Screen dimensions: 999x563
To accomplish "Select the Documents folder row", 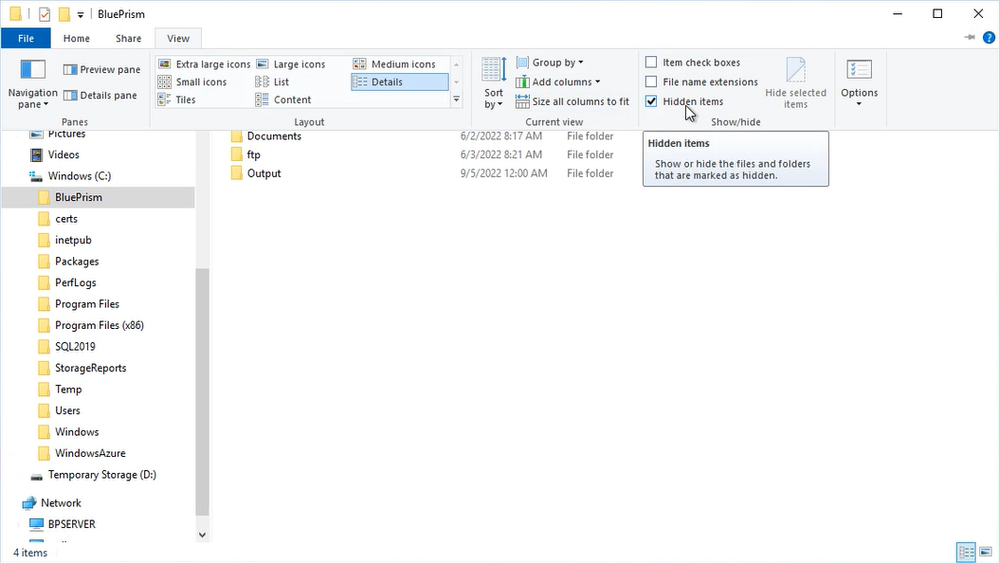I will point(422,136).
